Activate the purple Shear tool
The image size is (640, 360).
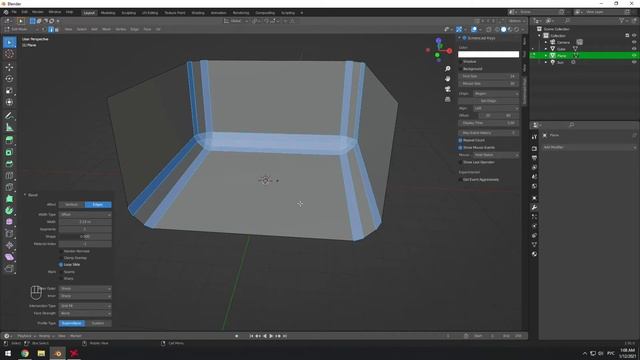pyautogui.click(x=9, y=257)
